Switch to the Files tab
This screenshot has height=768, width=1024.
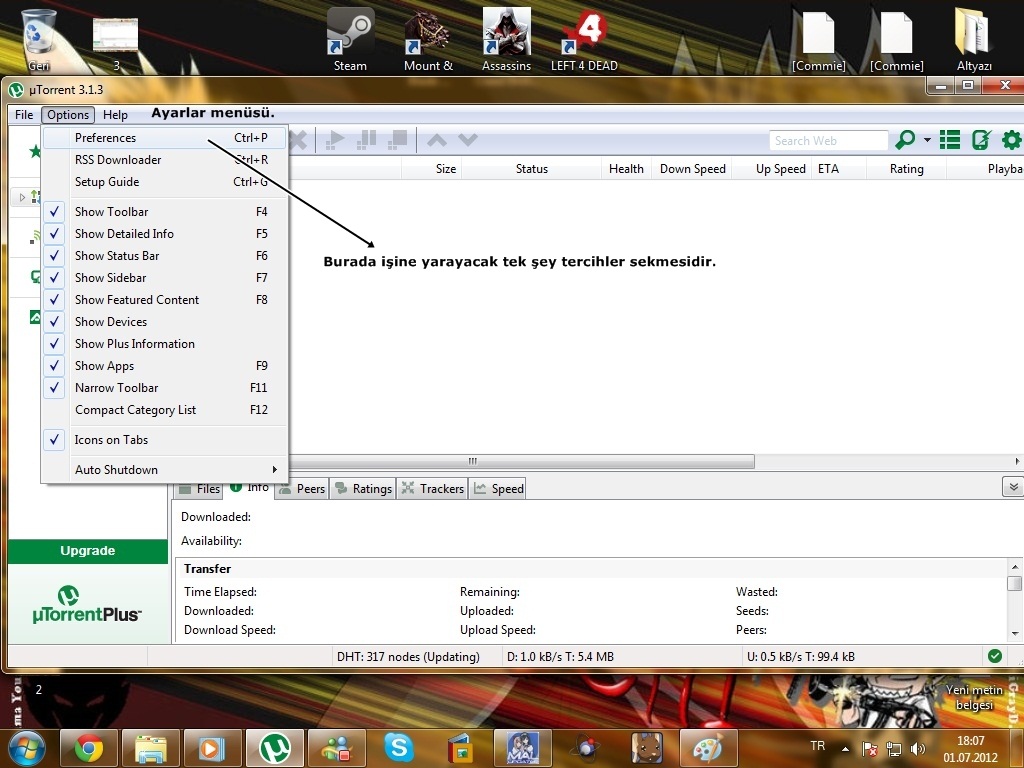pos(200,489)
